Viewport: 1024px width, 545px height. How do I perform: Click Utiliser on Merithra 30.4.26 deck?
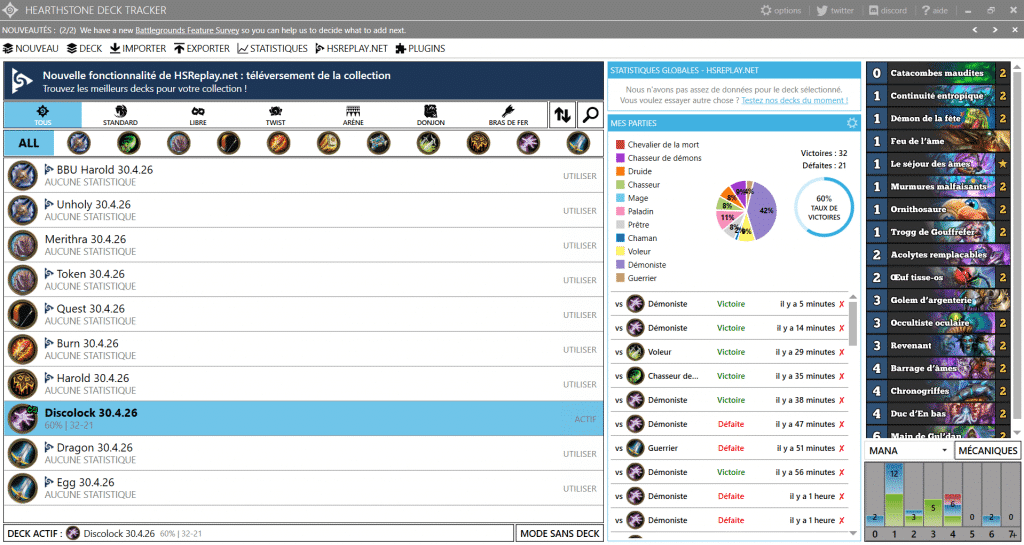(x=580, y=245)
